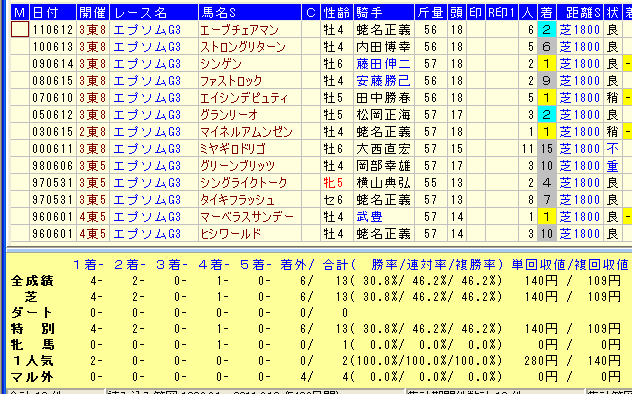Click the 着 column header
Viewport: 632px width, 394px height.
tap(547, 12)
